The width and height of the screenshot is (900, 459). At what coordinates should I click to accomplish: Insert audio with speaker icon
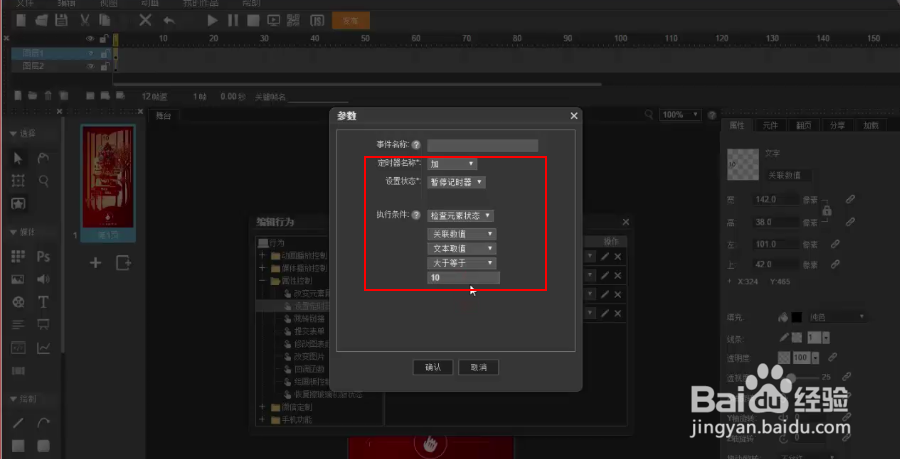44,279
